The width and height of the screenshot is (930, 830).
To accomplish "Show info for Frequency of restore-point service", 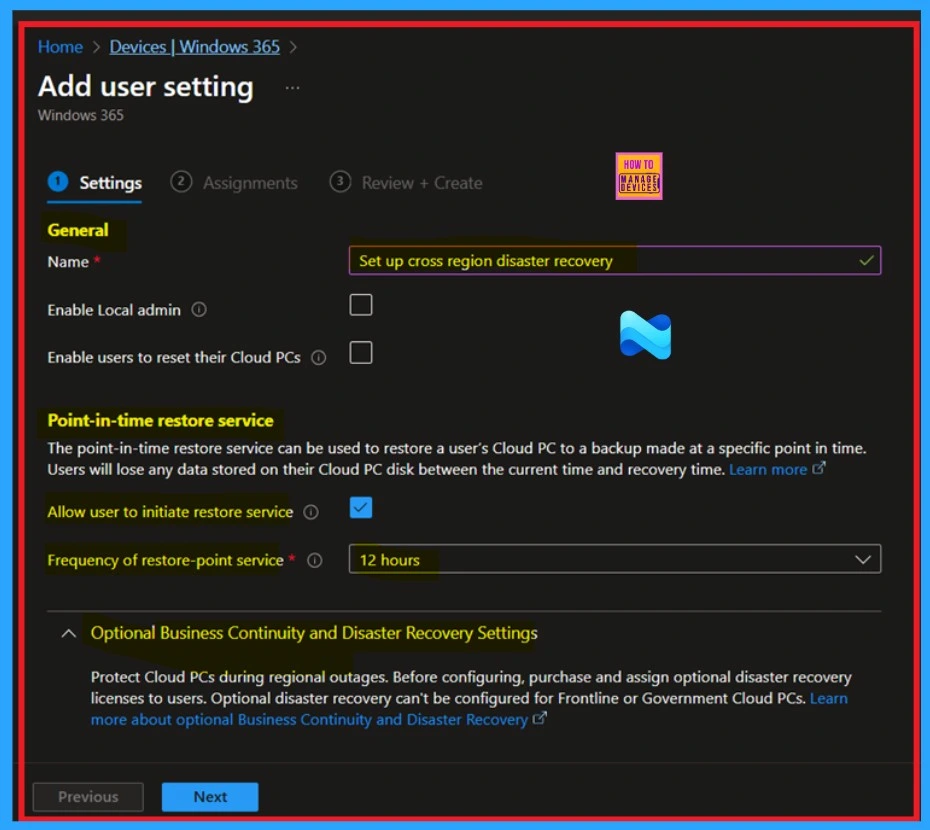I will pyautogui.click(x=314, y=560).
